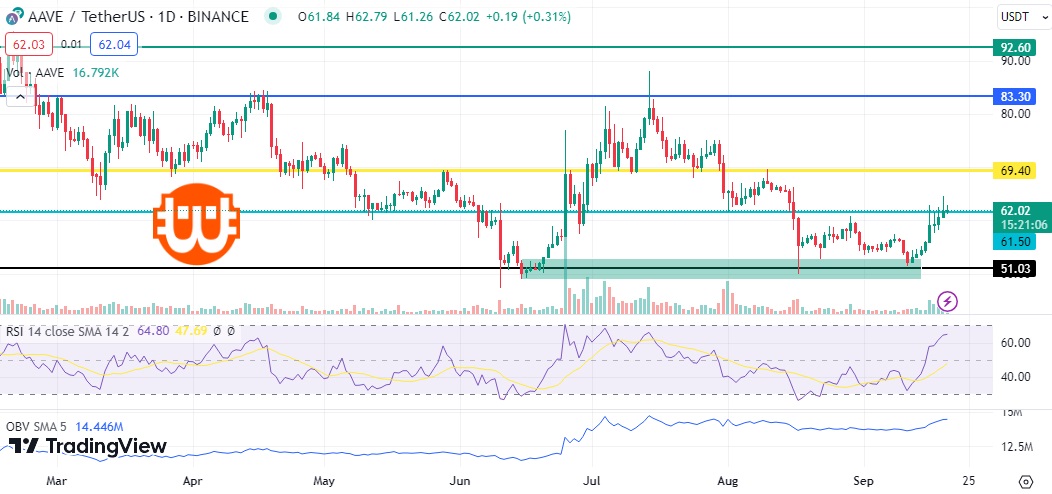Viewport: 1052px width, 494px height.
Task: Click the Jun label on time axis
Action: 460,481
